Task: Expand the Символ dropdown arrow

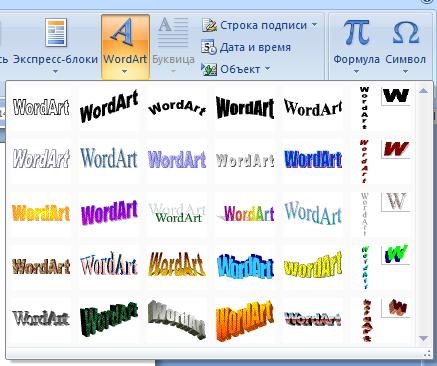Action: [x=405, y=71]
